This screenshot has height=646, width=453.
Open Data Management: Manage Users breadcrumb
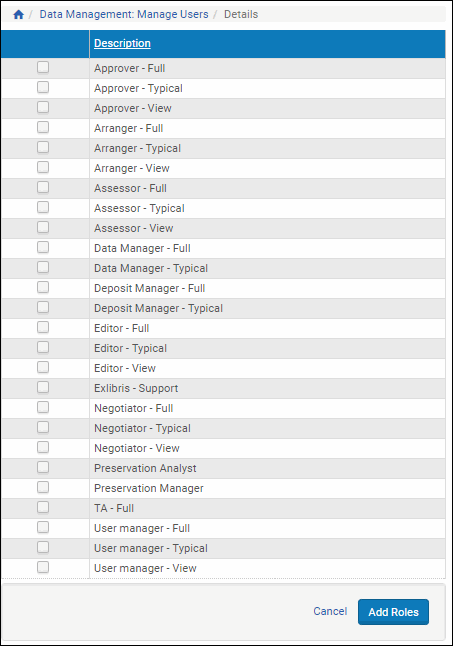pos(124,14)
